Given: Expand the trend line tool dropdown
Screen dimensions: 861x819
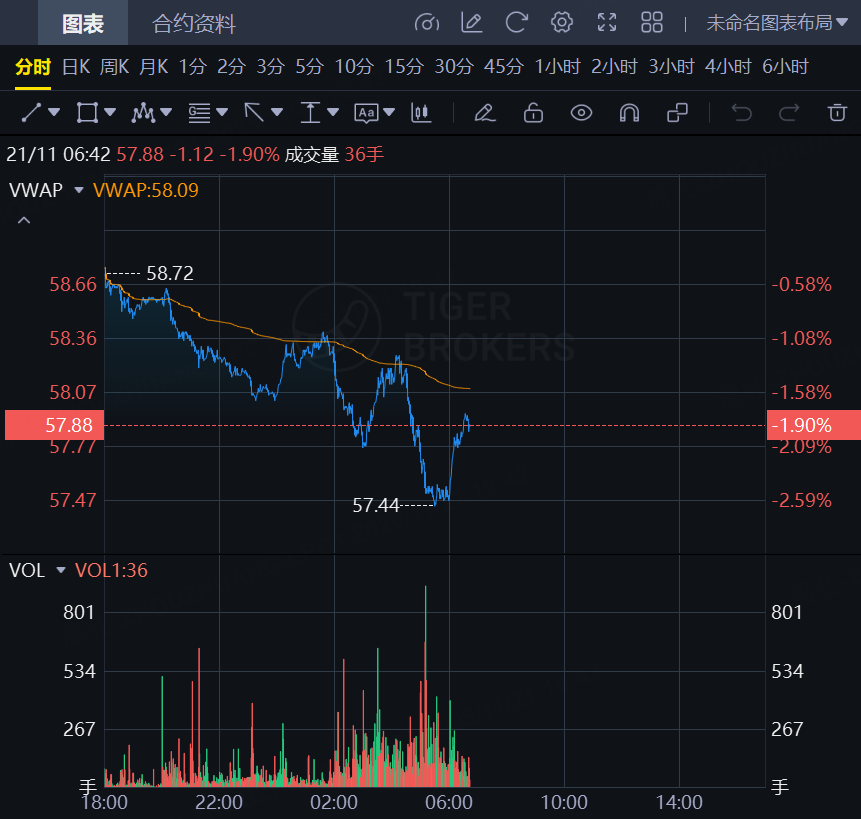Looking at the screenshot, I should (x=54, y=112).
